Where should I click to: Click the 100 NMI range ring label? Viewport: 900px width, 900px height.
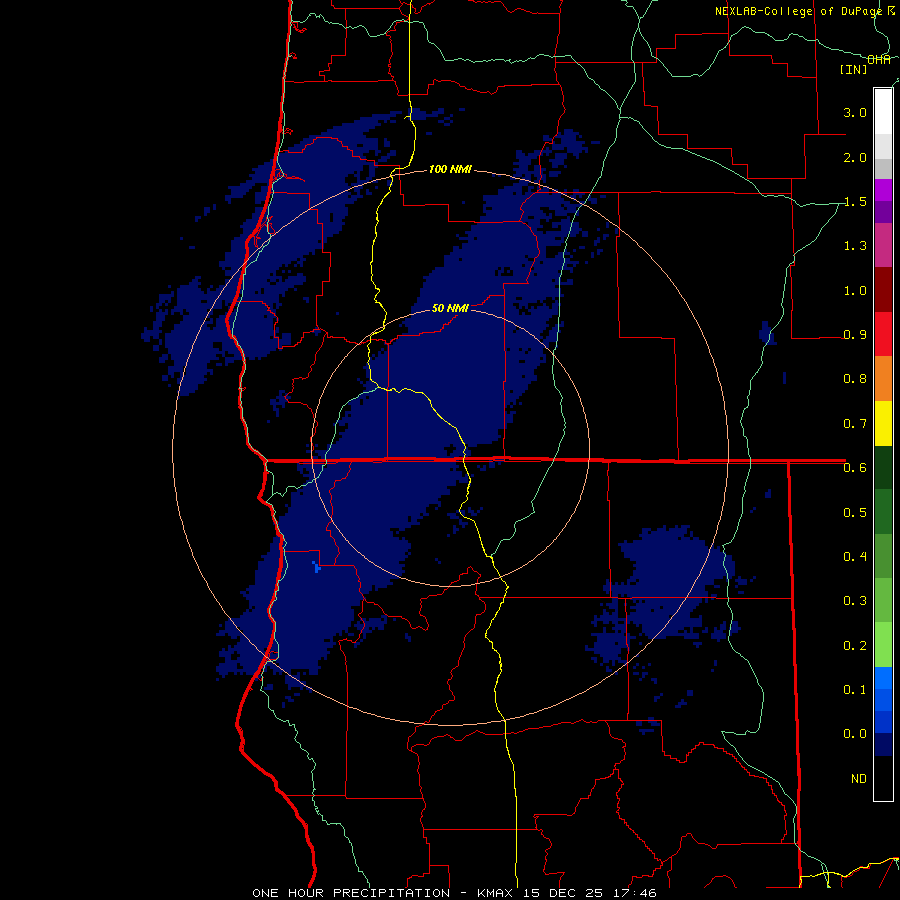(451, 169)
